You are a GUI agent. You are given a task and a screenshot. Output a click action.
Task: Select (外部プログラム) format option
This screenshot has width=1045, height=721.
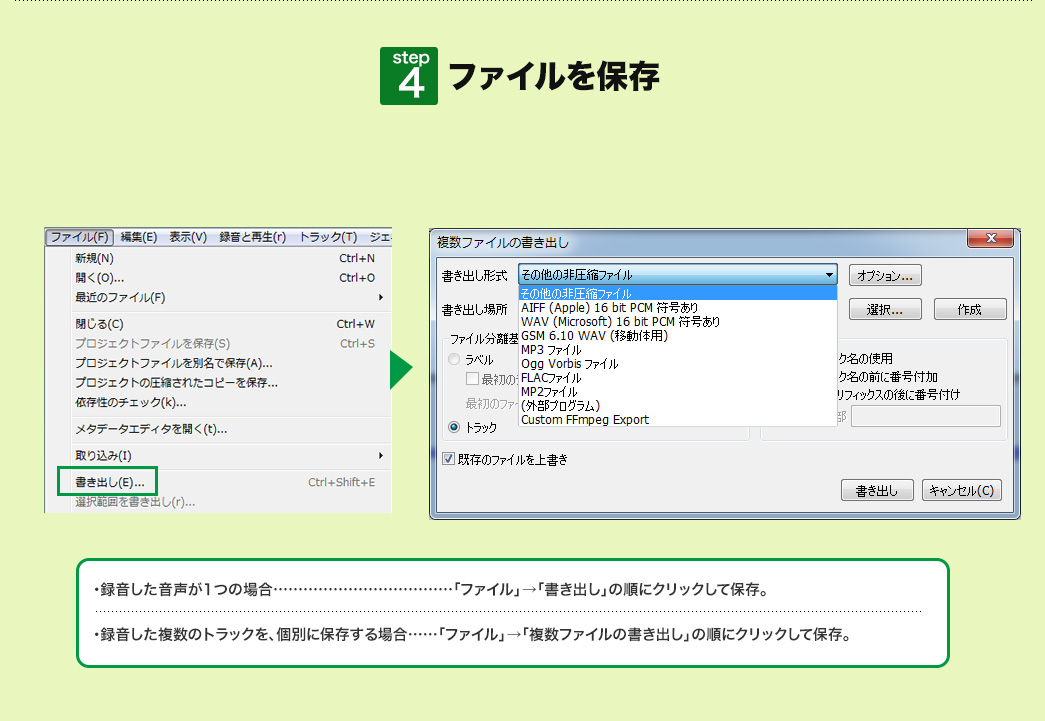tap(677, 405)
